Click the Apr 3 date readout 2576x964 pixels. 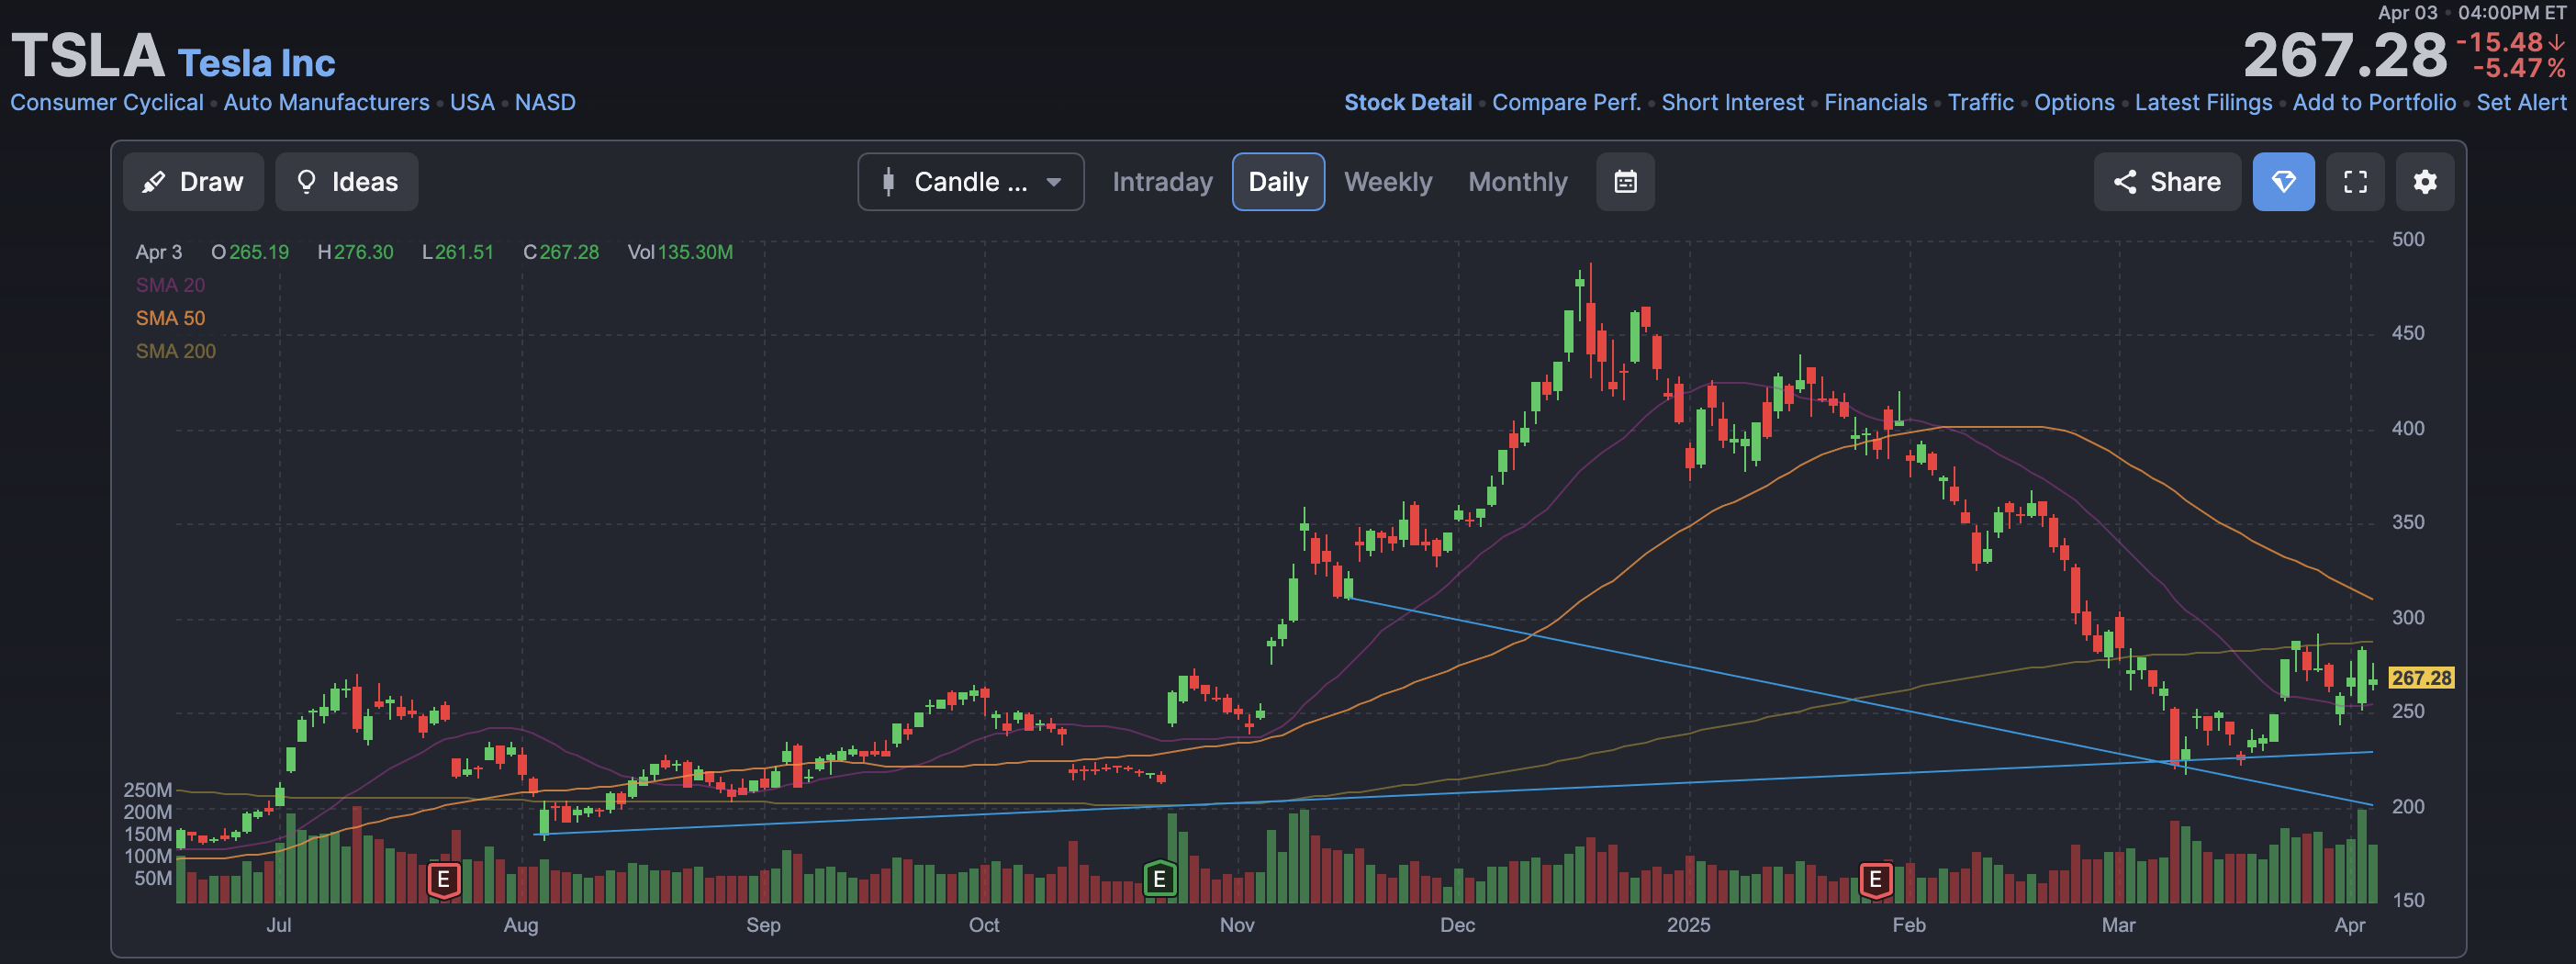click(159, 252)
